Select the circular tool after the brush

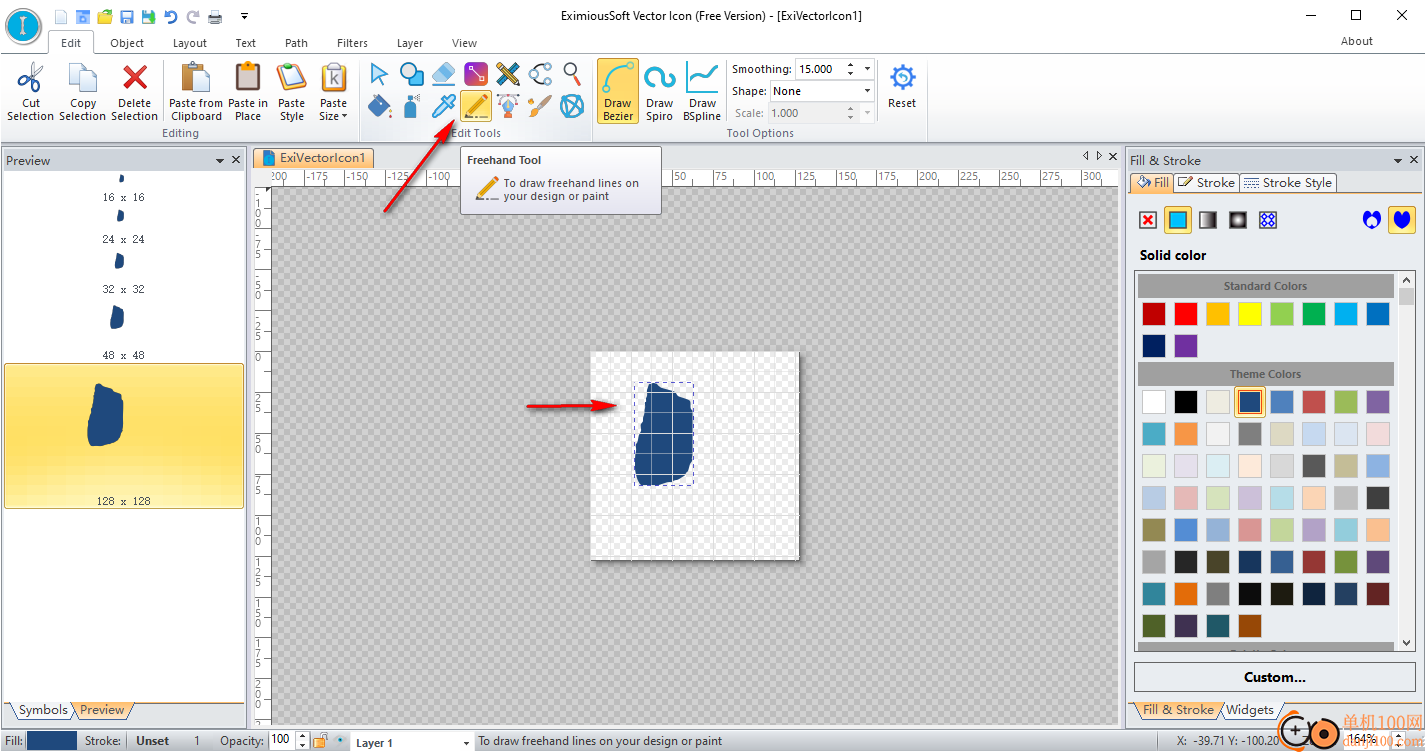(572, 105)
